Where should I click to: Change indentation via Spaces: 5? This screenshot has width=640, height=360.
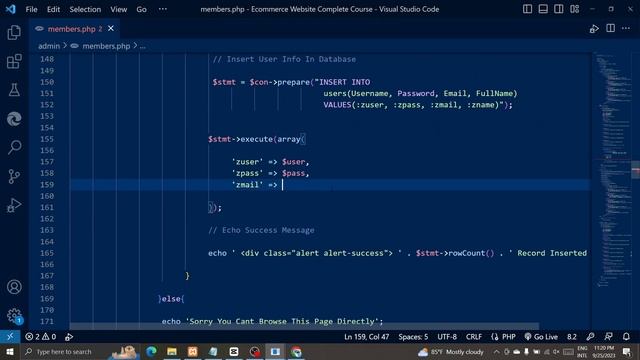pos(413,337)
